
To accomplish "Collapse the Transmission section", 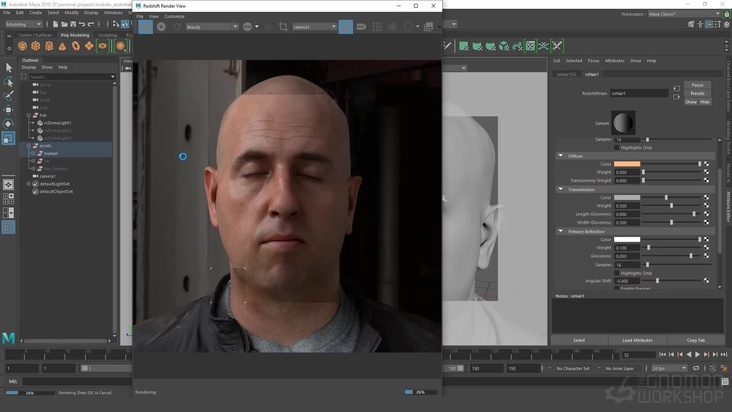I will click(x=561, y=189).
